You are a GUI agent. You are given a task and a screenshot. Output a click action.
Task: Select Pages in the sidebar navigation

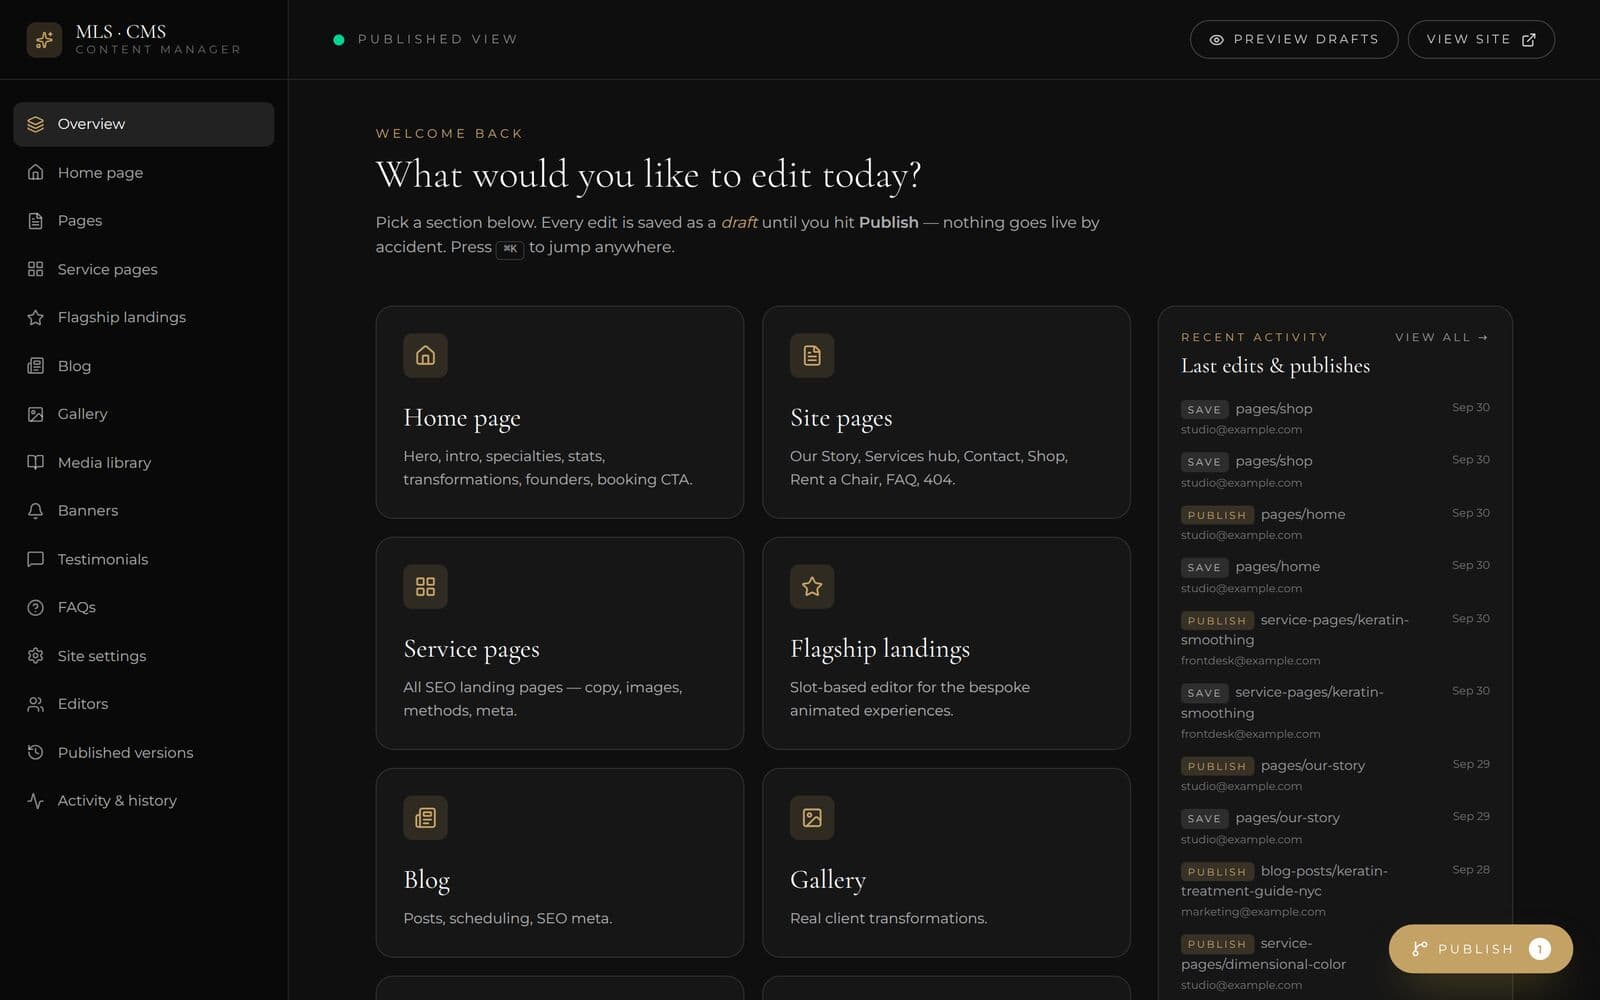144,221
